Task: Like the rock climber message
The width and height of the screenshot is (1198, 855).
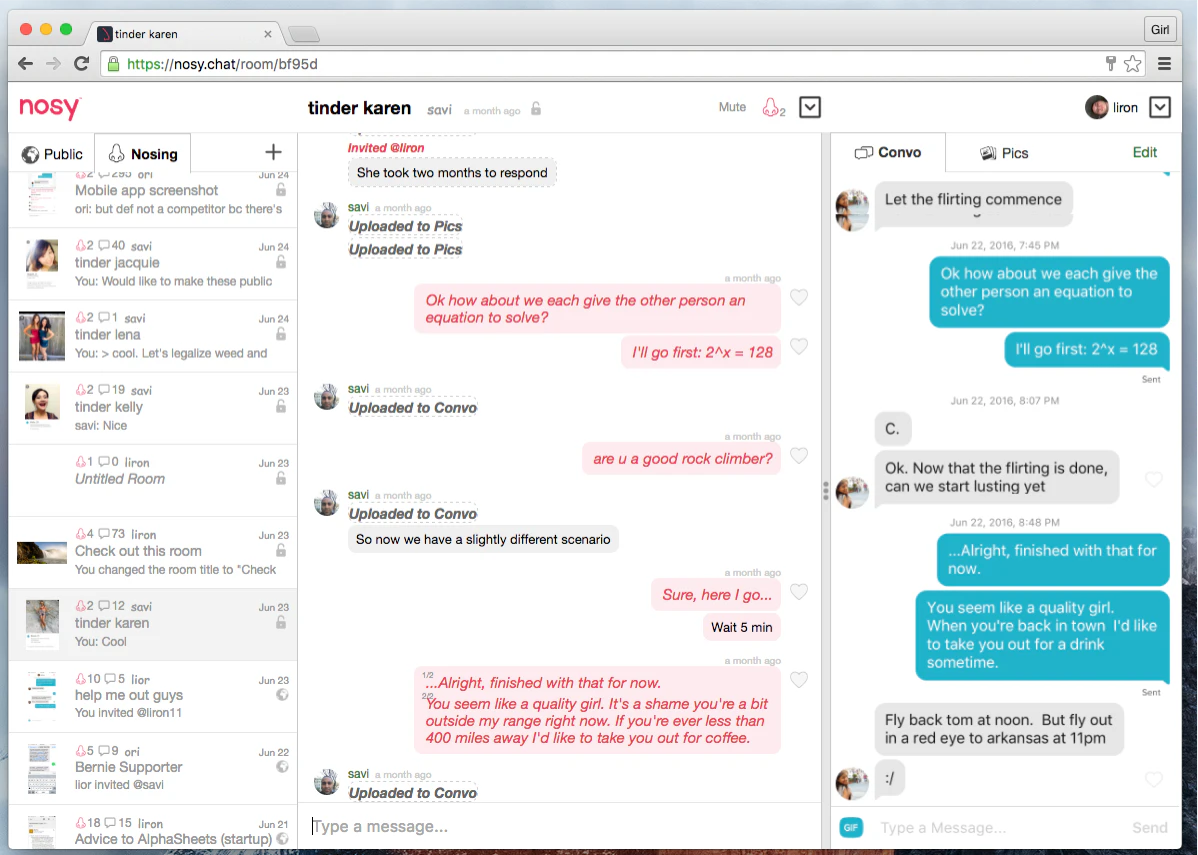Action: pos(798,456)
